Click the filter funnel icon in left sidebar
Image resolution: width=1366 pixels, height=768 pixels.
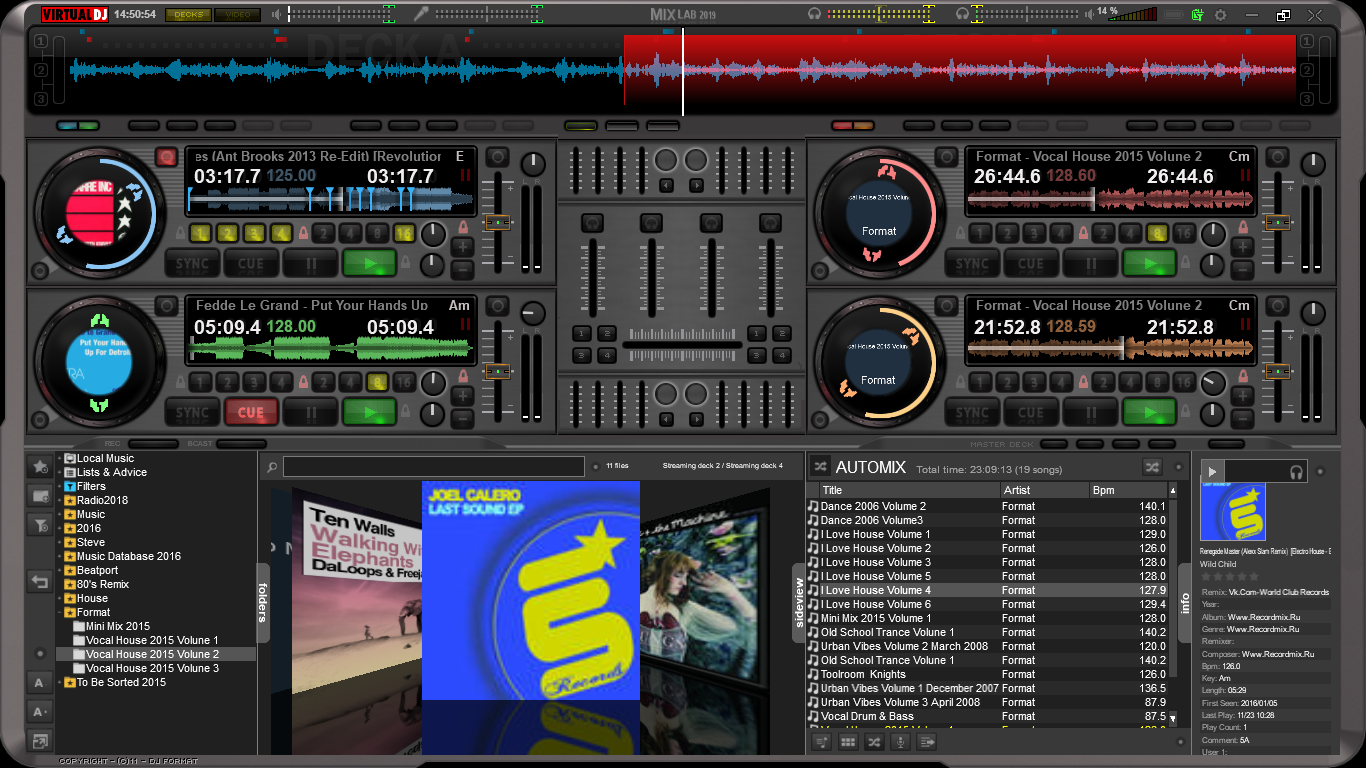click(40, 524)
